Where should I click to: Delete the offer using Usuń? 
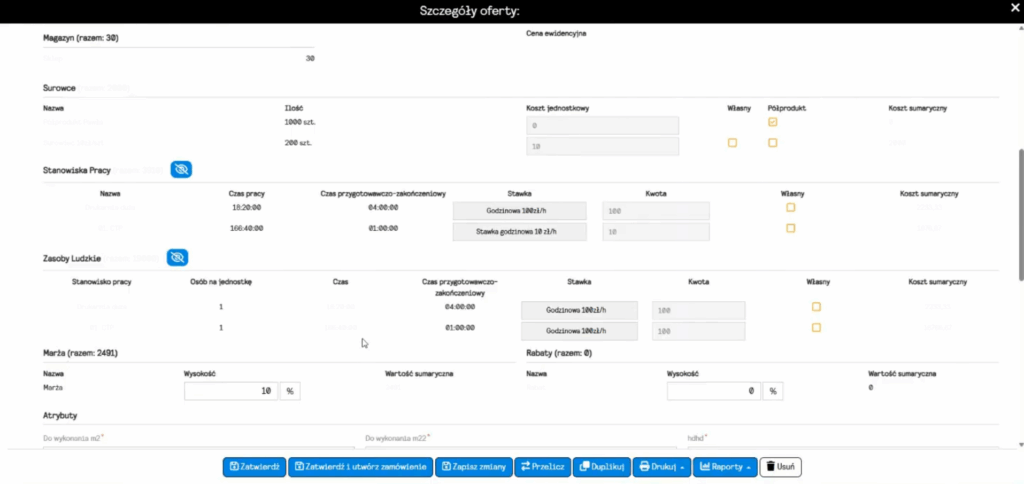[x=781, y=466]
